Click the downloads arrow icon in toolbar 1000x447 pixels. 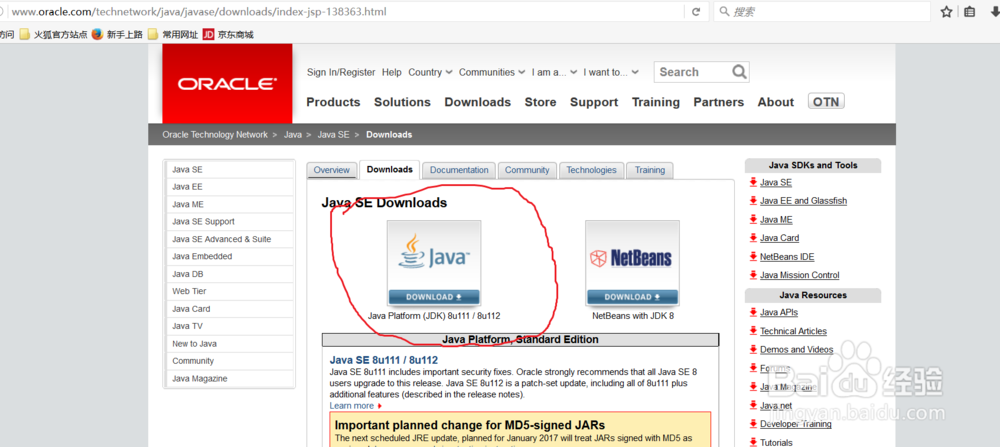pyautogui.click(x=995, y=11)
